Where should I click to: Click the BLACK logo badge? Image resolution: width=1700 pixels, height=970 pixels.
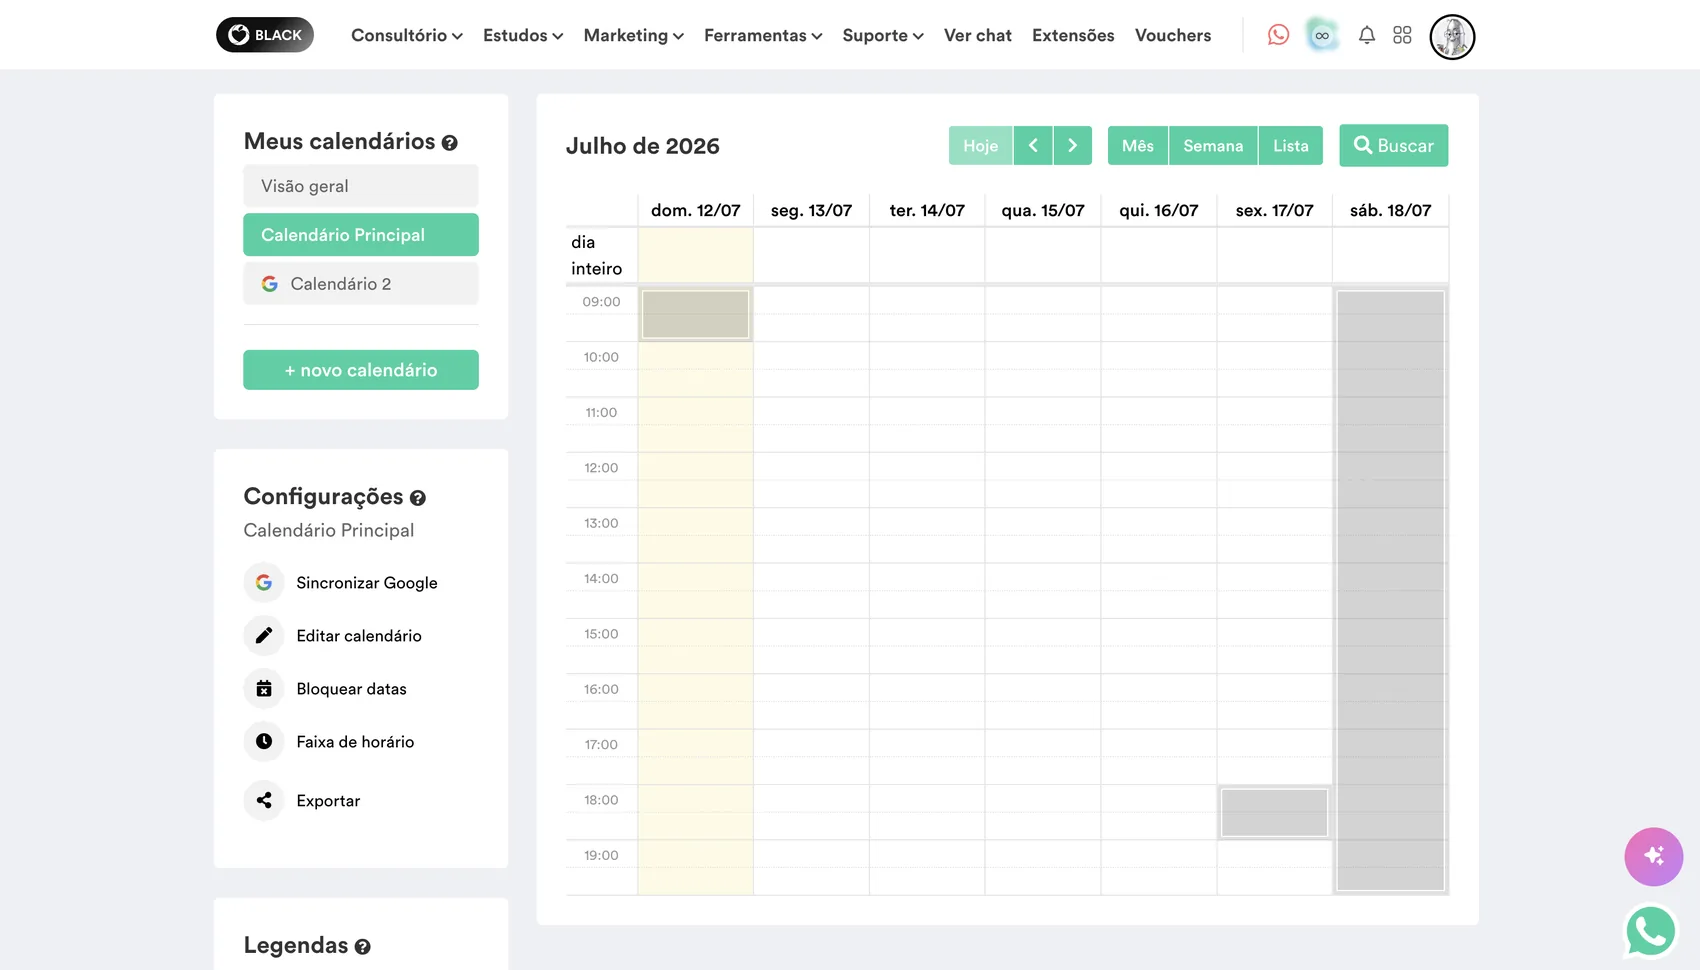pyautogui.click(x=265, y=35)
